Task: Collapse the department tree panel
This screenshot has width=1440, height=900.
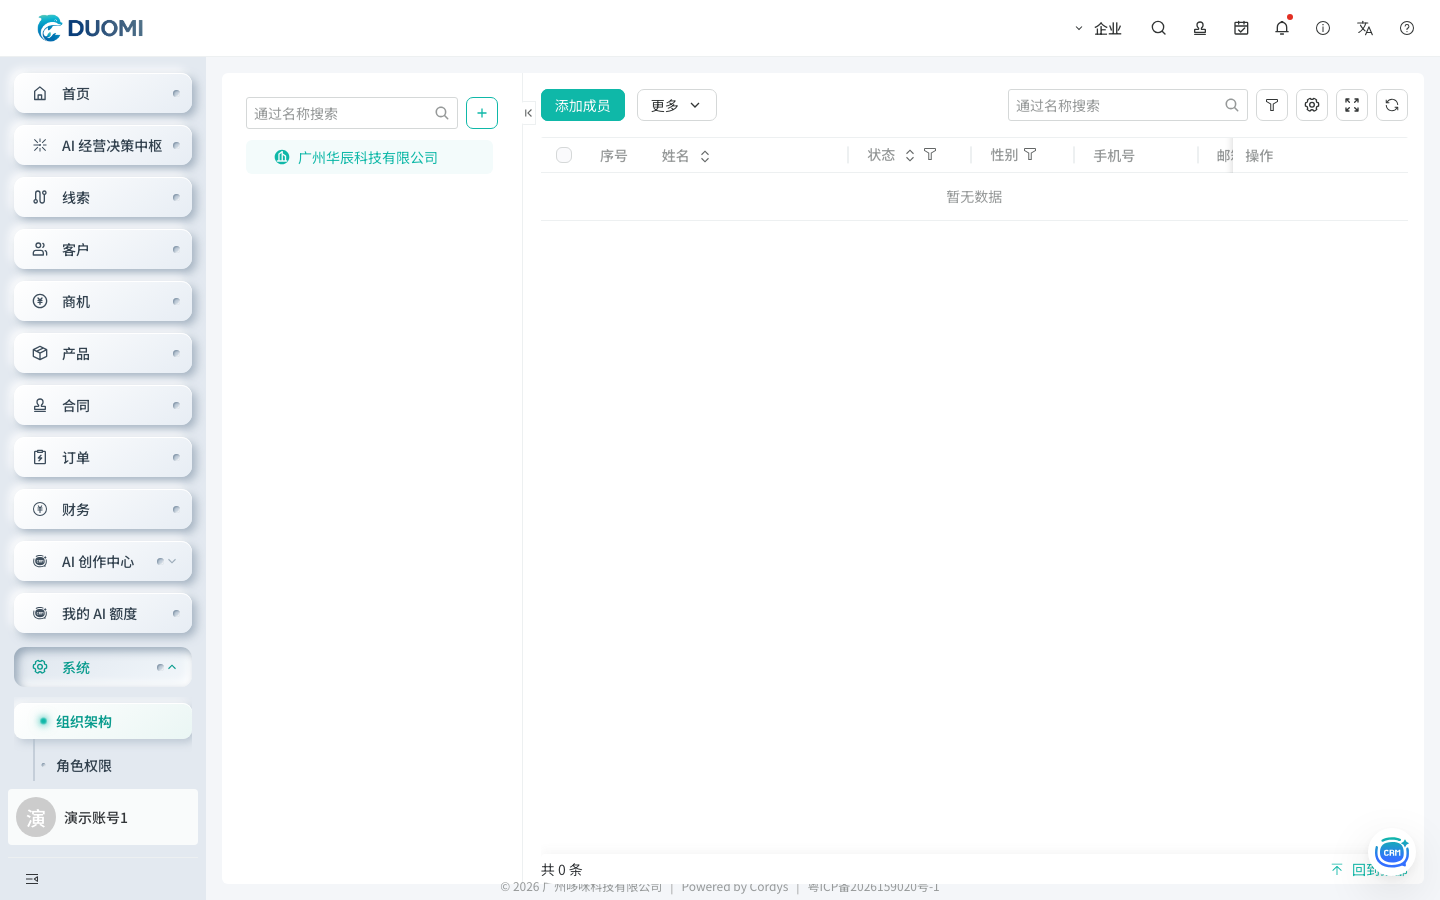Action: [x=528, y=113]
